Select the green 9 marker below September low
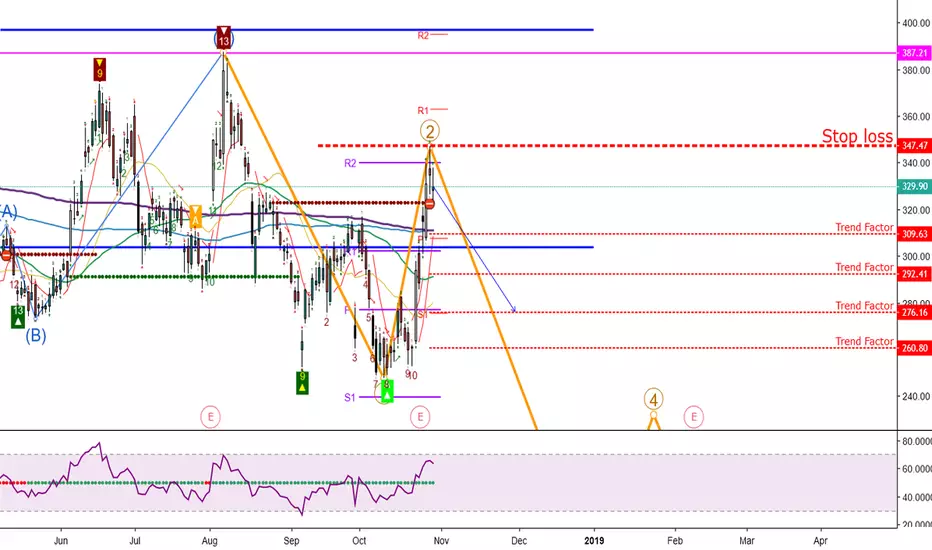This screenshot has width=932, height=550. (302, 382)
